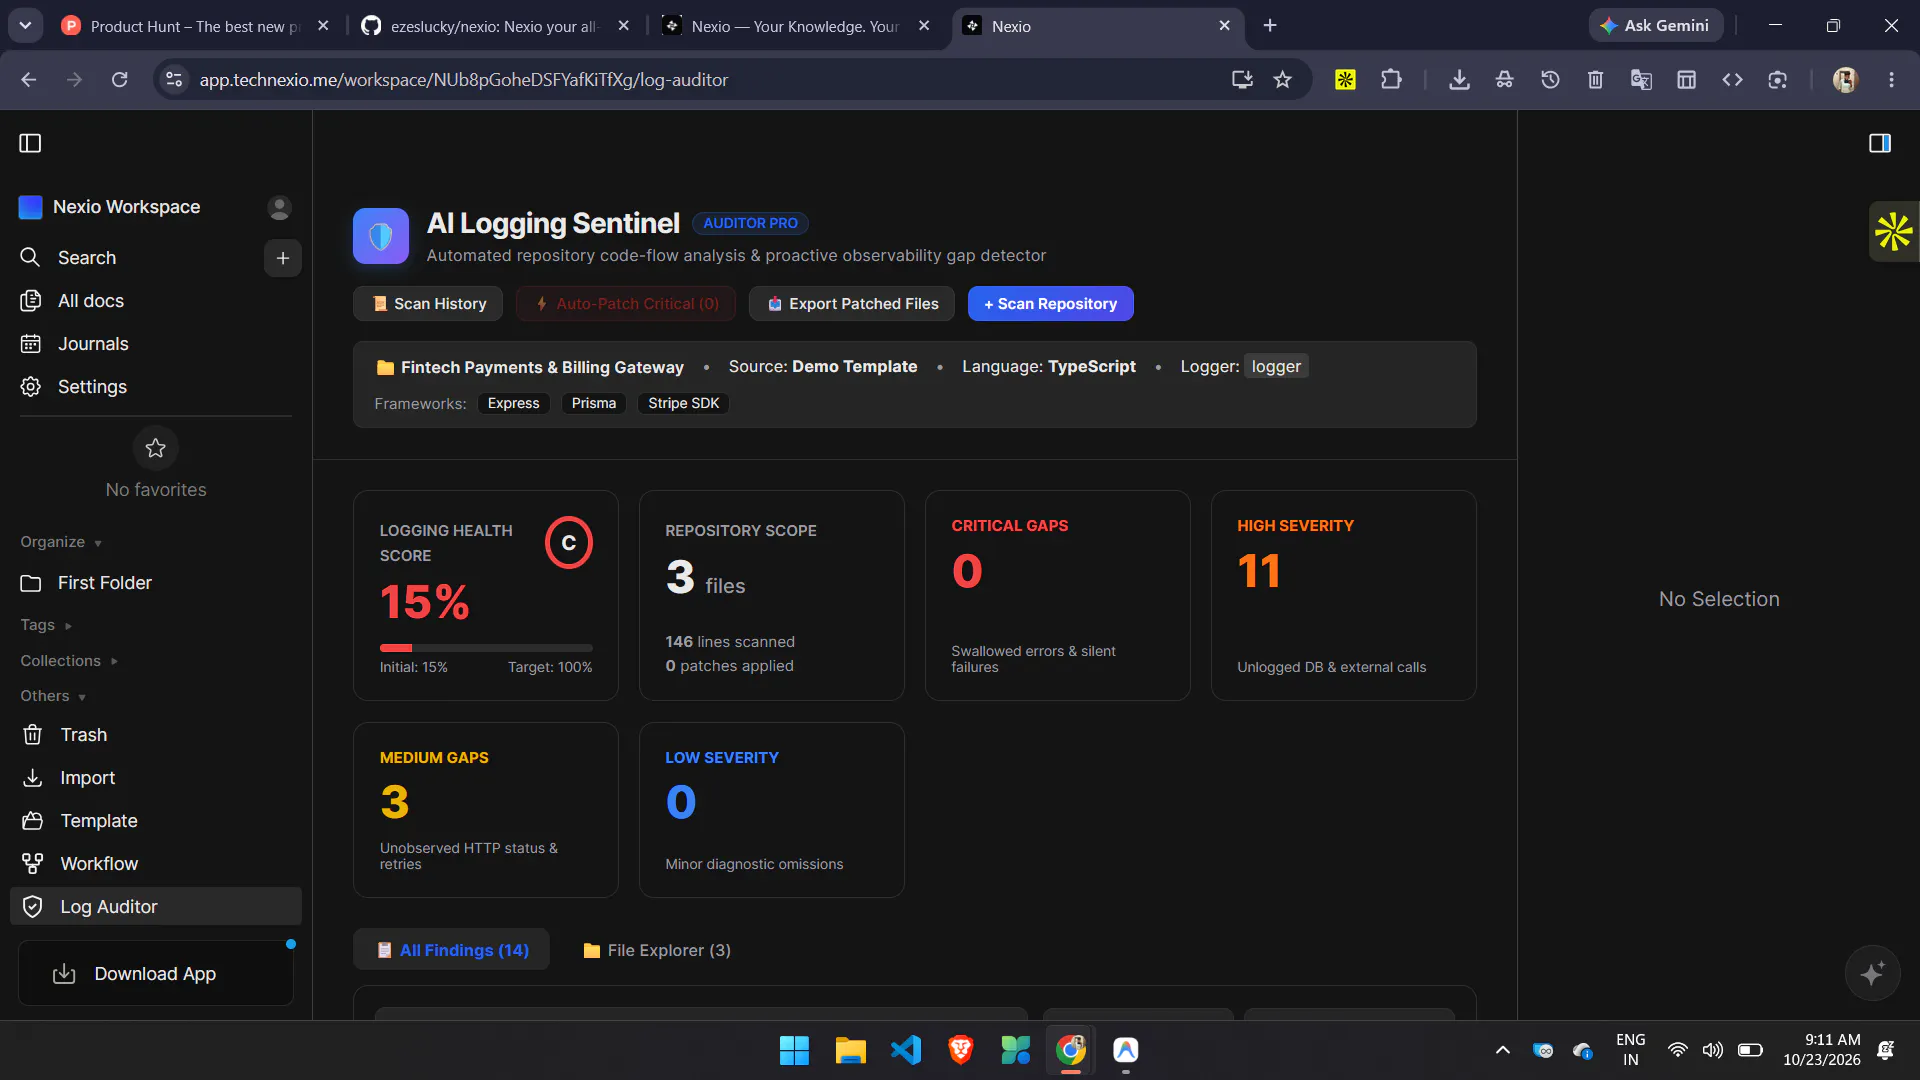Open Import option
The height and width of the screenshot is (1080, 1920).
tap(87, 778)
